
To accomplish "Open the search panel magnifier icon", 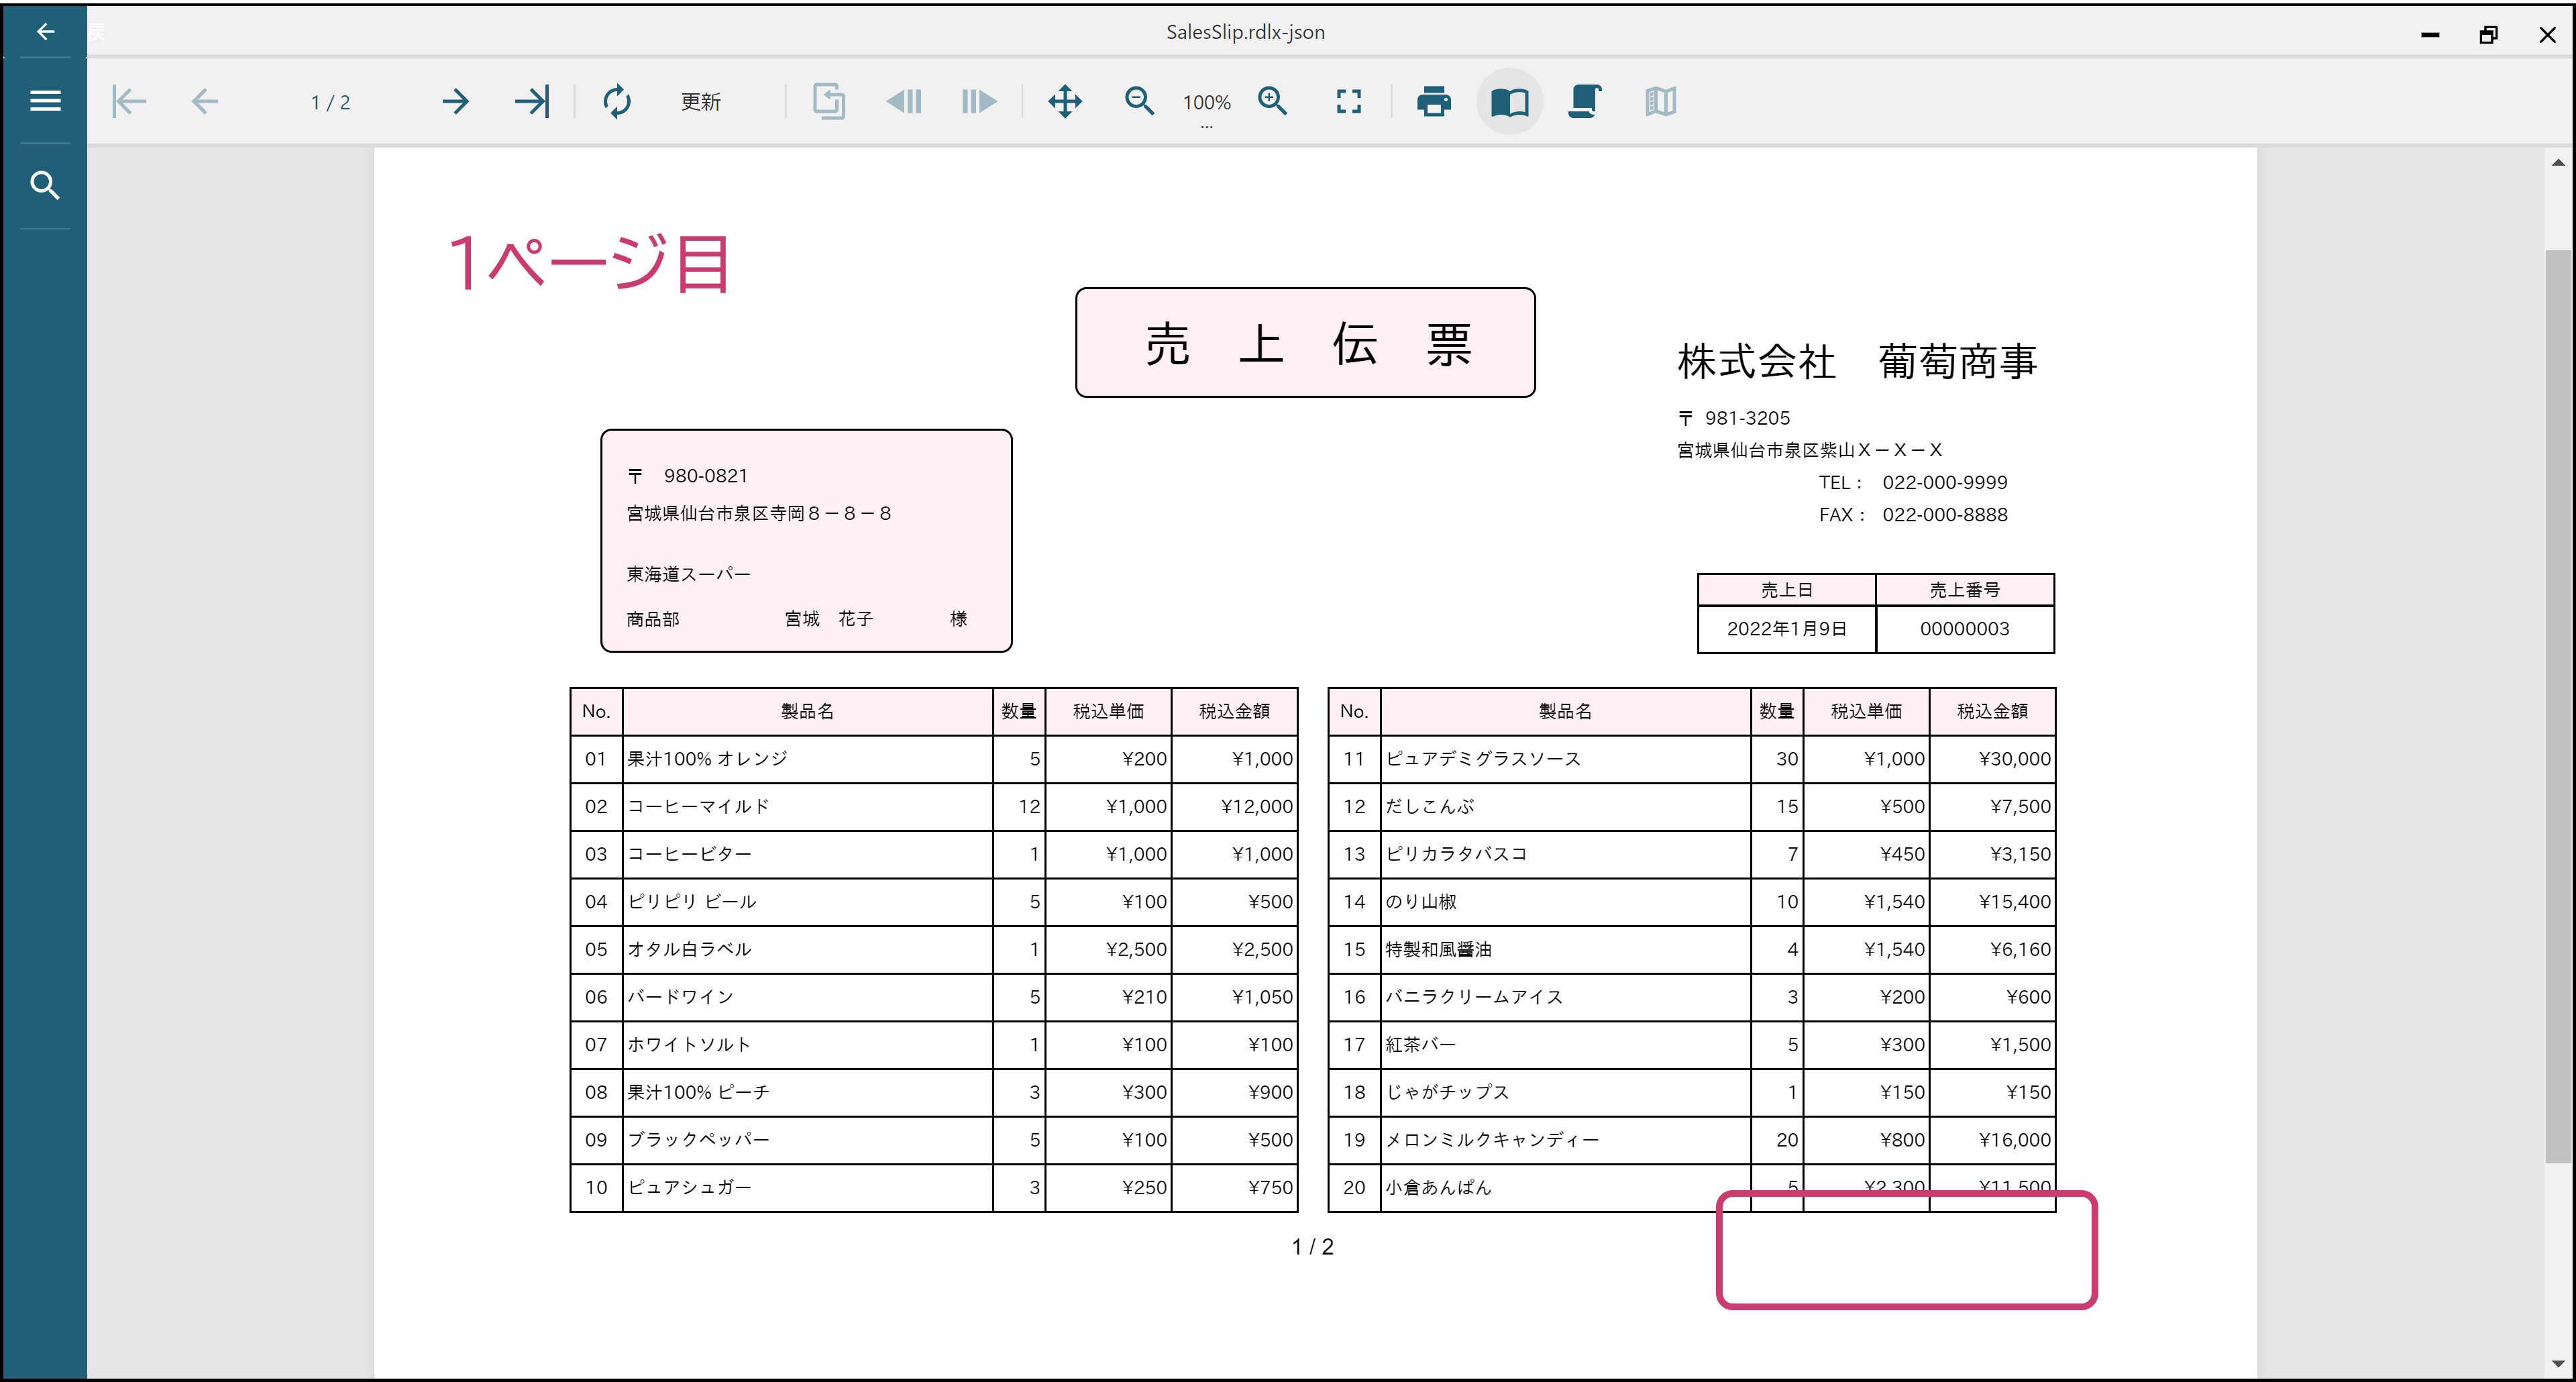I will [x=45, y=185].
